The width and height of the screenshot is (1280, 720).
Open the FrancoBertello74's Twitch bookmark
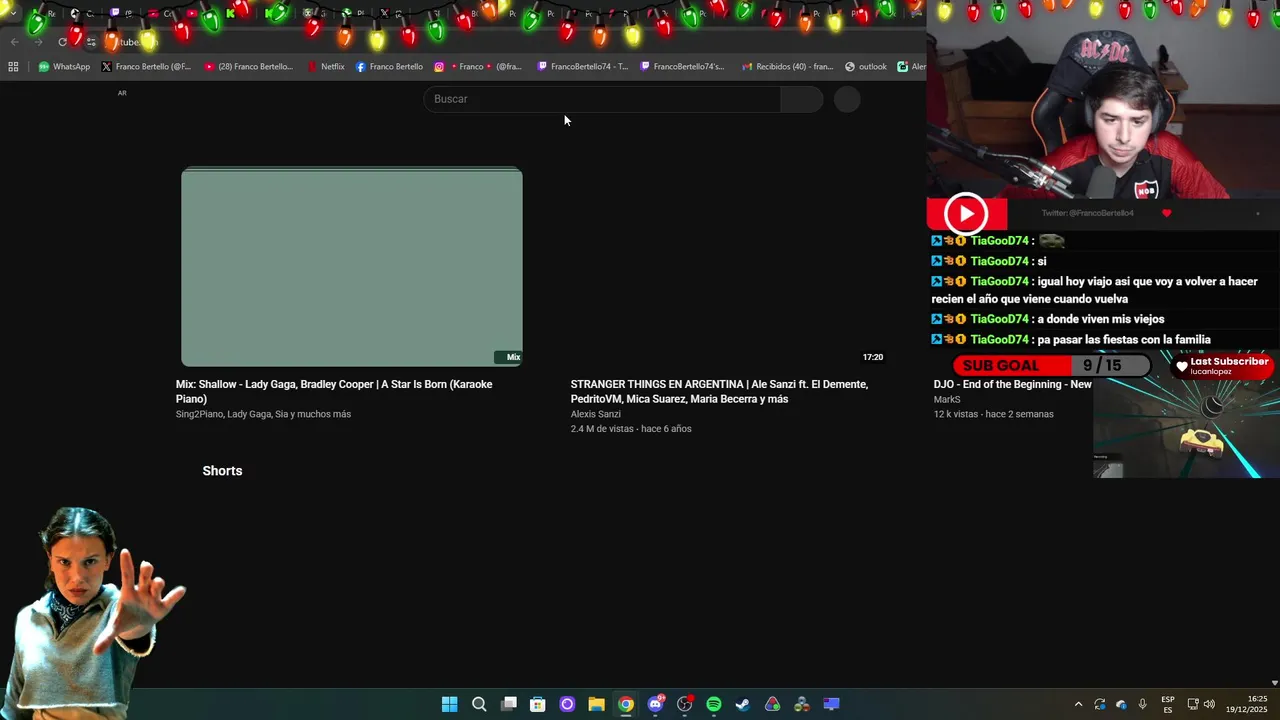coord(682,67)
